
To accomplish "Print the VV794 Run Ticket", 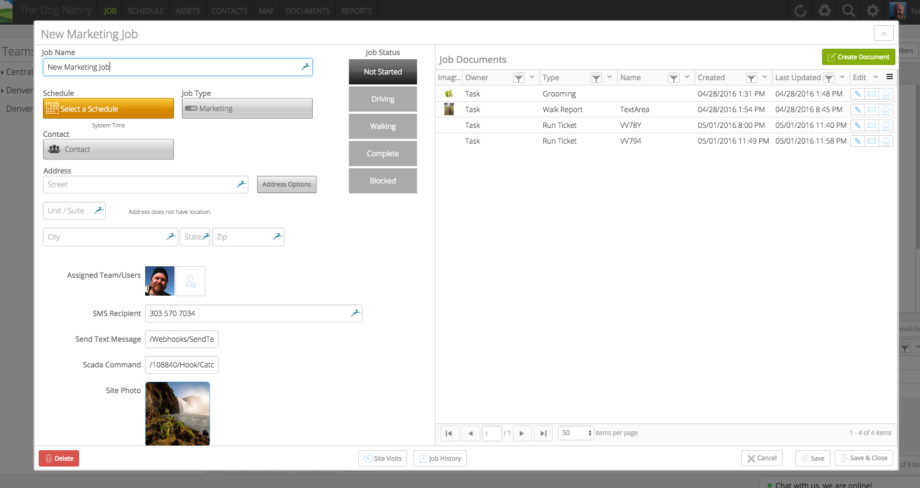I will [x=886, y=141].
